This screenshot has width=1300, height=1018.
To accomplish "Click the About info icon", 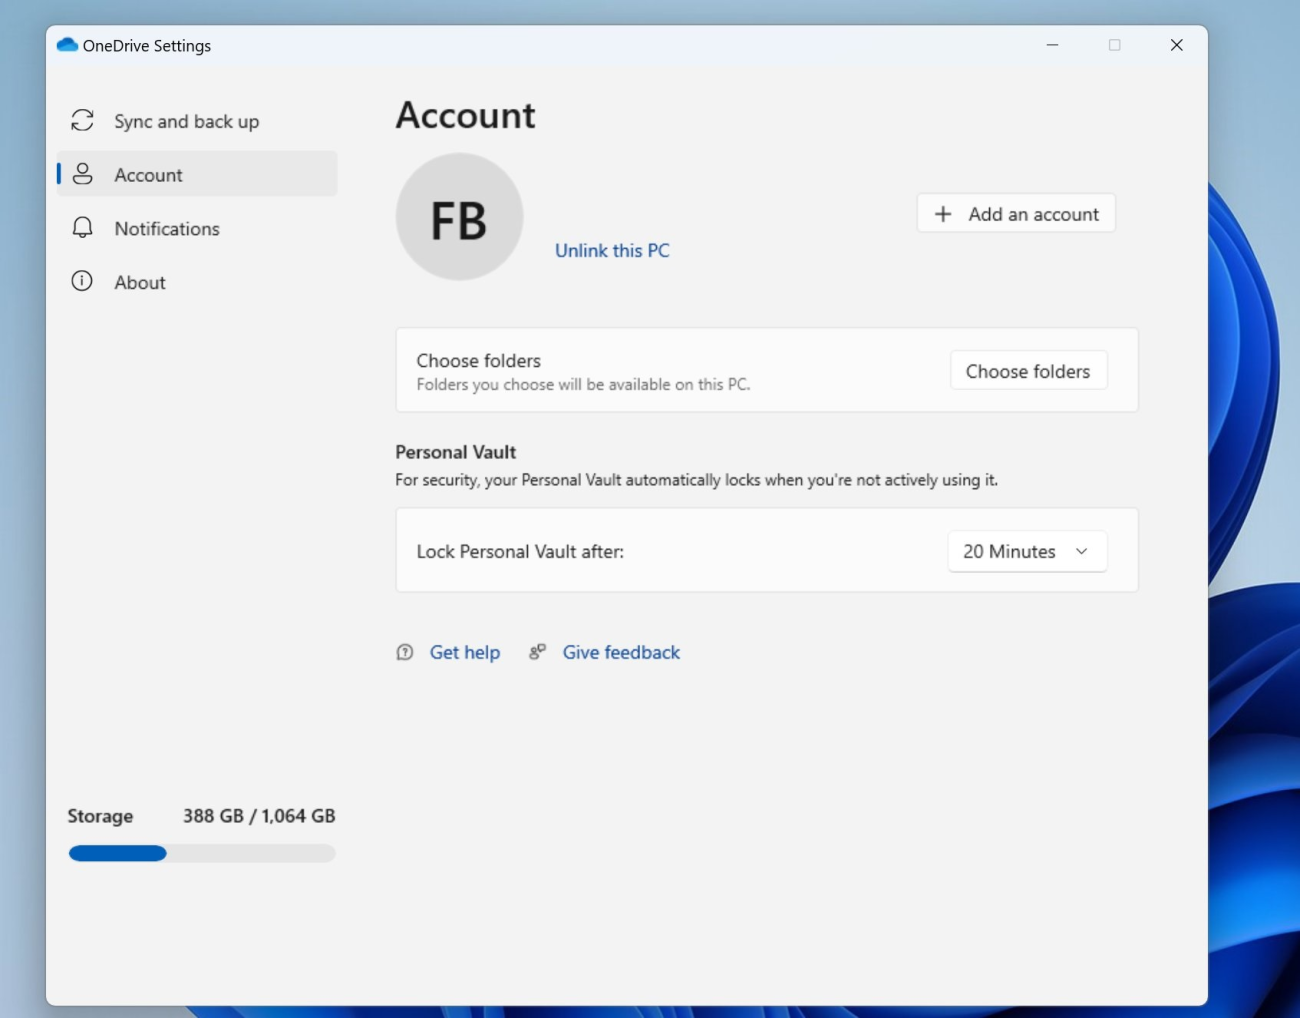I will (81, 281).
